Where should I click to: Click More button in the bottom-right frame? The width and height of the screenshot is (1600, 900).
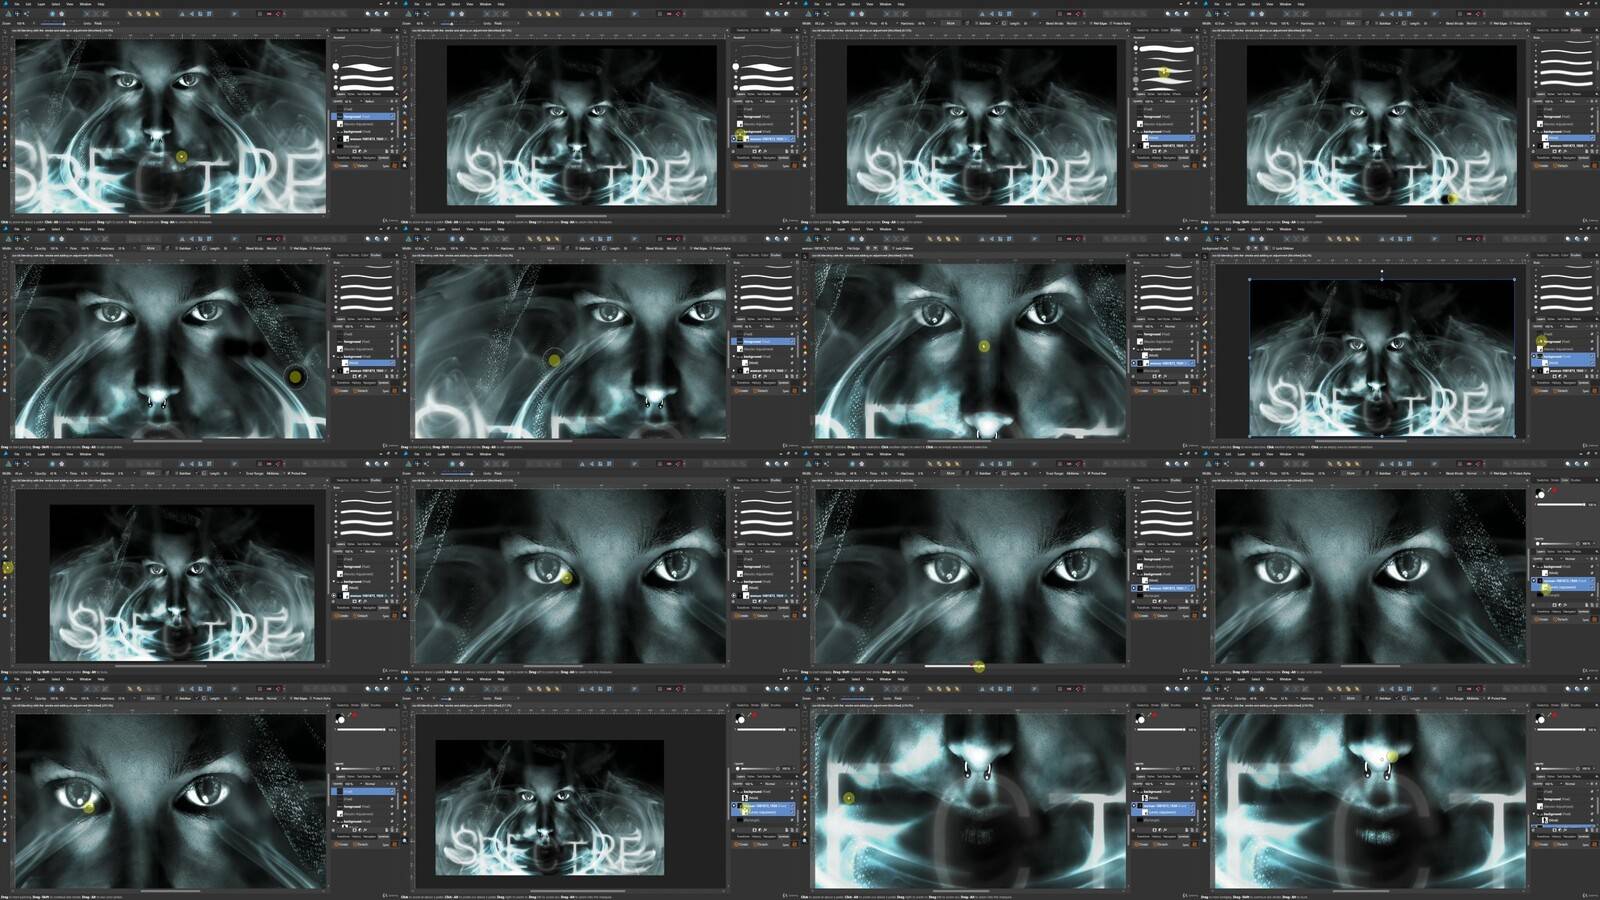(1351, 698)
